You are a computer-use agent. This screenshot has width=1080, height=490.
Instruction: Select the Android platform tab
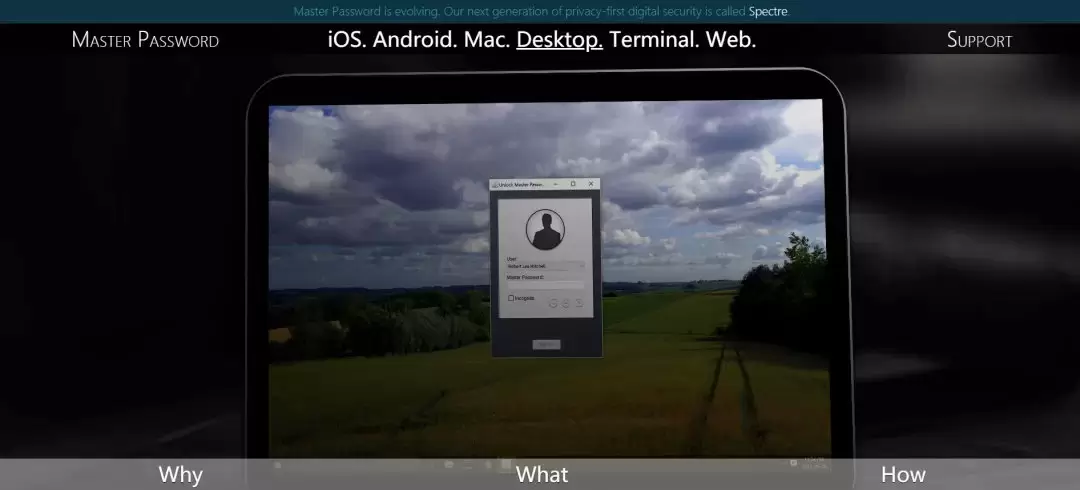click(x=415, y=40)
